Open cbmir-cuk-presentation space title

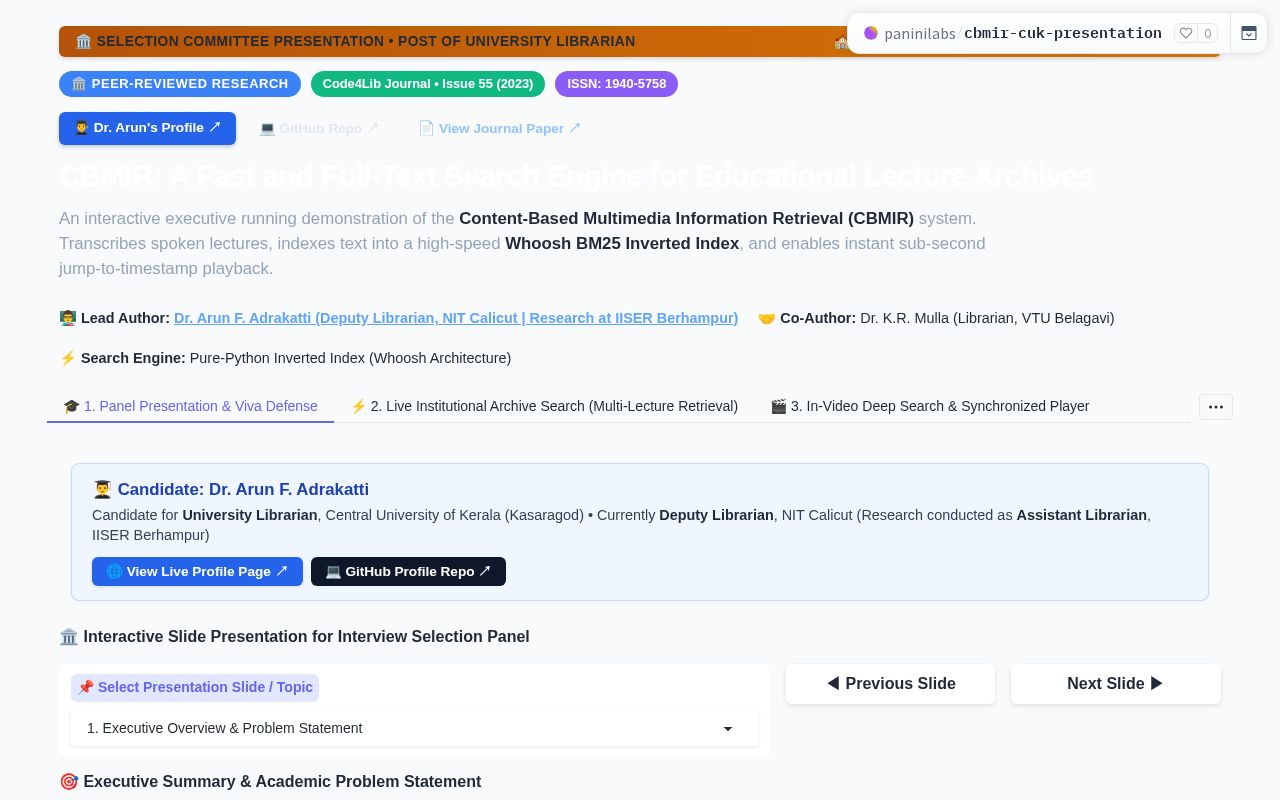[1063, 33]
